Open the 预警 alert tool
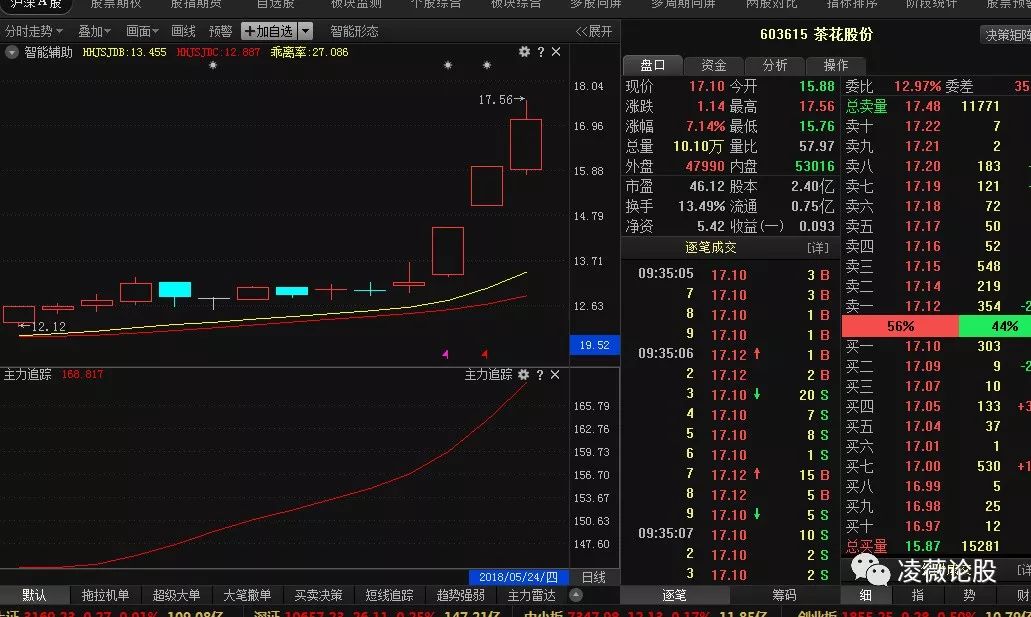Viewport: 1031px width, 617px height. click(219, 30)
